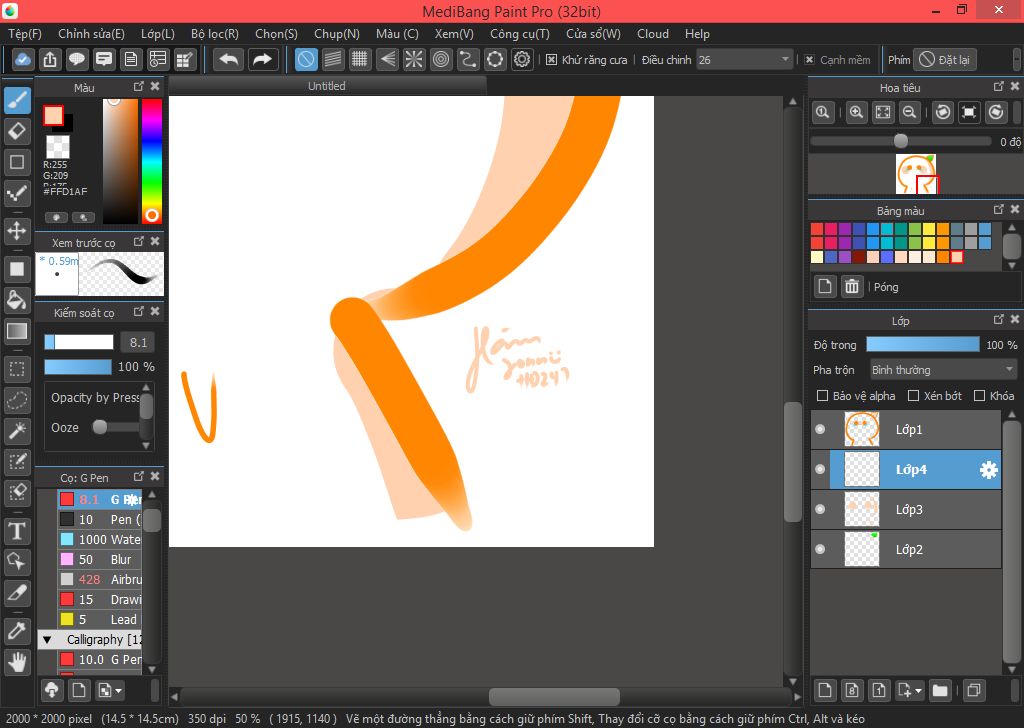This screenshot has width=1024, height=728.
Task: Open new layer type dropdown arrow
Action: (919, 691)
